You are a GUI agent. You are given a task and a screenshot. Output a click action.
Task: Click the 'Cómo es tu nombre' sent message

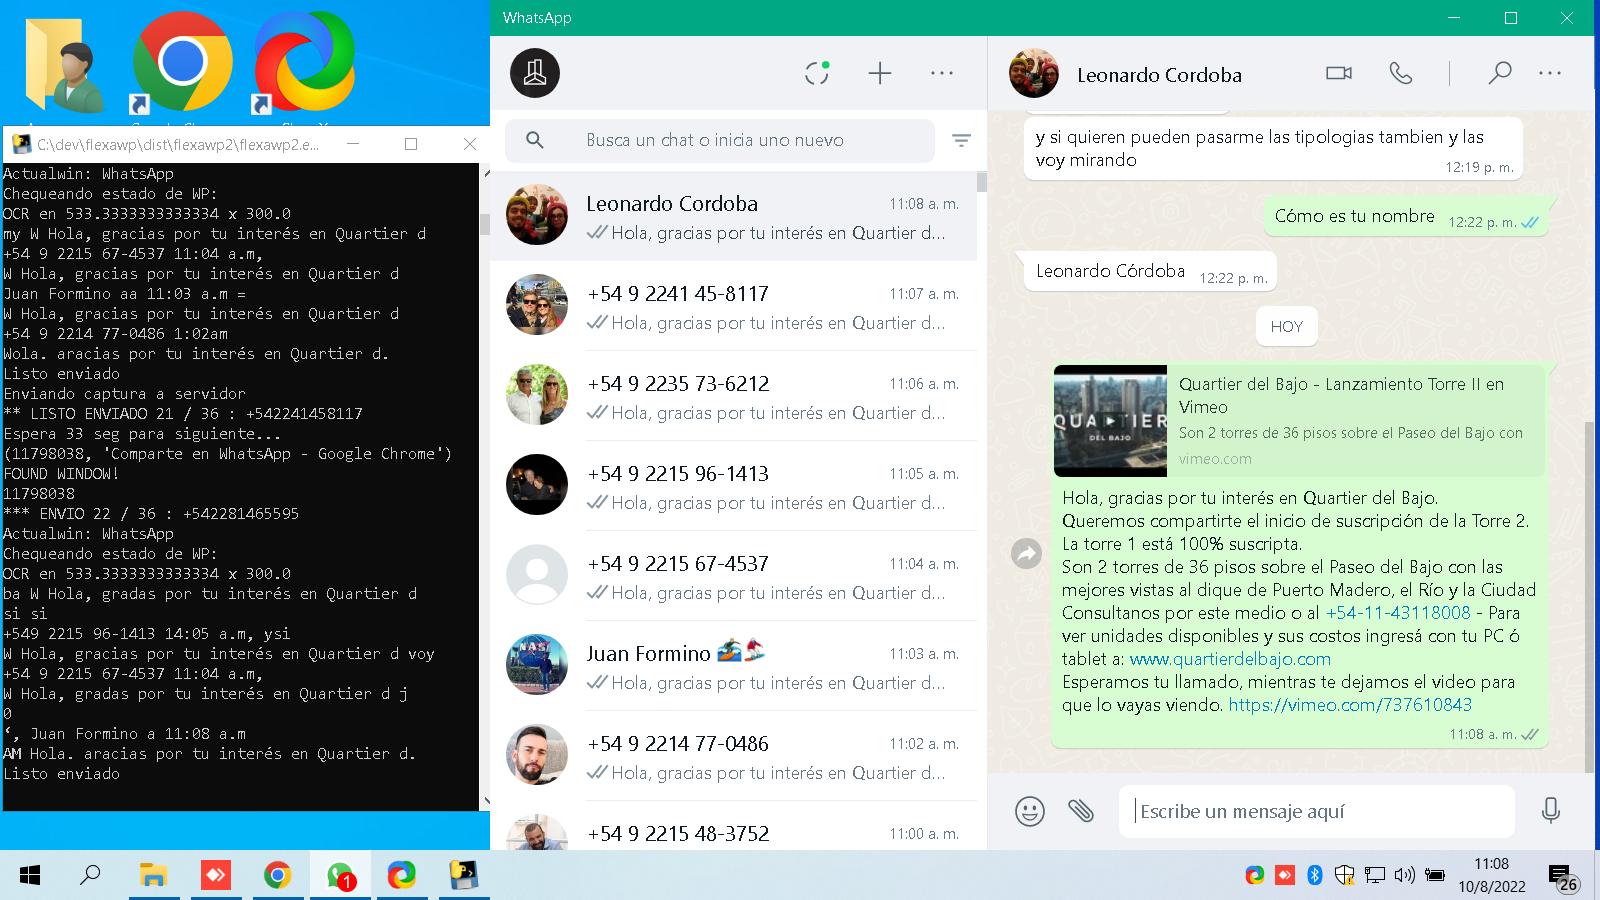pyautogui.click(x=1407, y=216)
